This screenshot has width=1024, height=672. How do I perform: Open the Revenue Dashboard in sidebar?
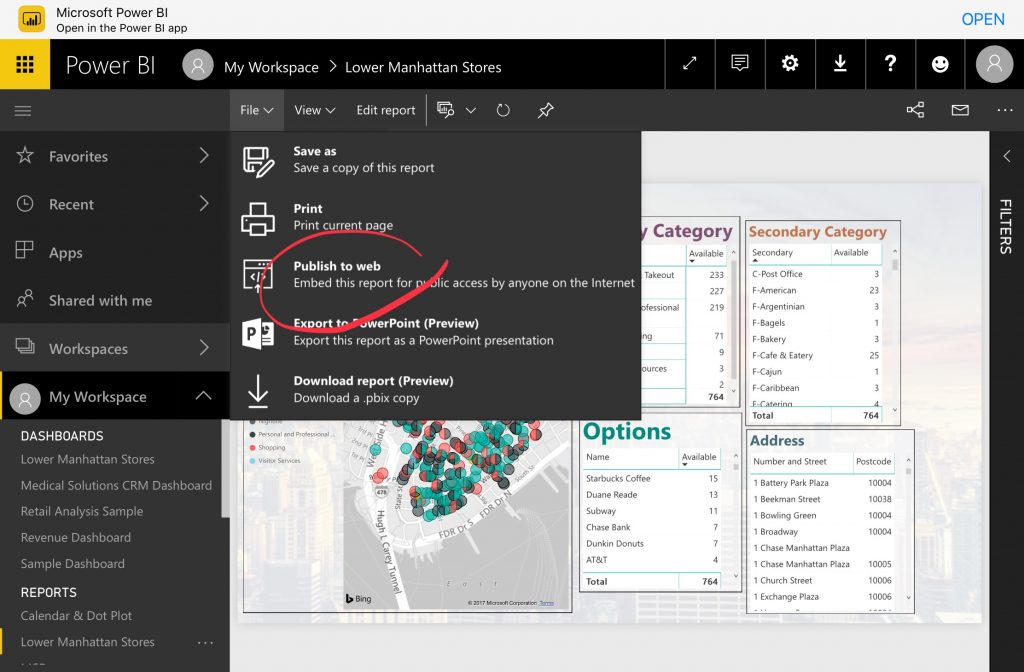click(x=76, y=537)
